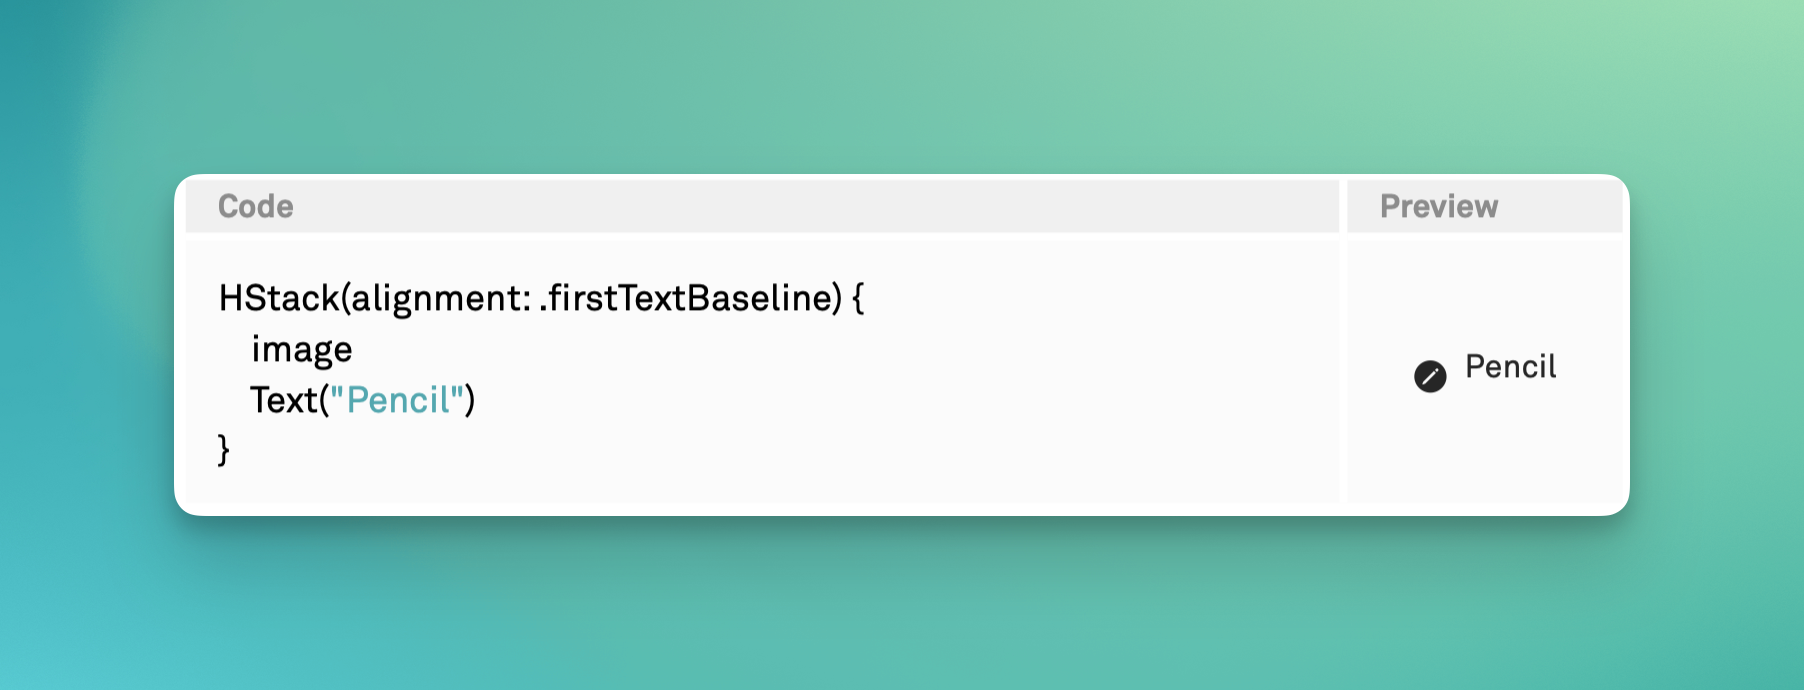Viewport: 1804px width, 690px height.
Task: Click the pencil circle icon in preview
Action: click(x=1430, y=376)
